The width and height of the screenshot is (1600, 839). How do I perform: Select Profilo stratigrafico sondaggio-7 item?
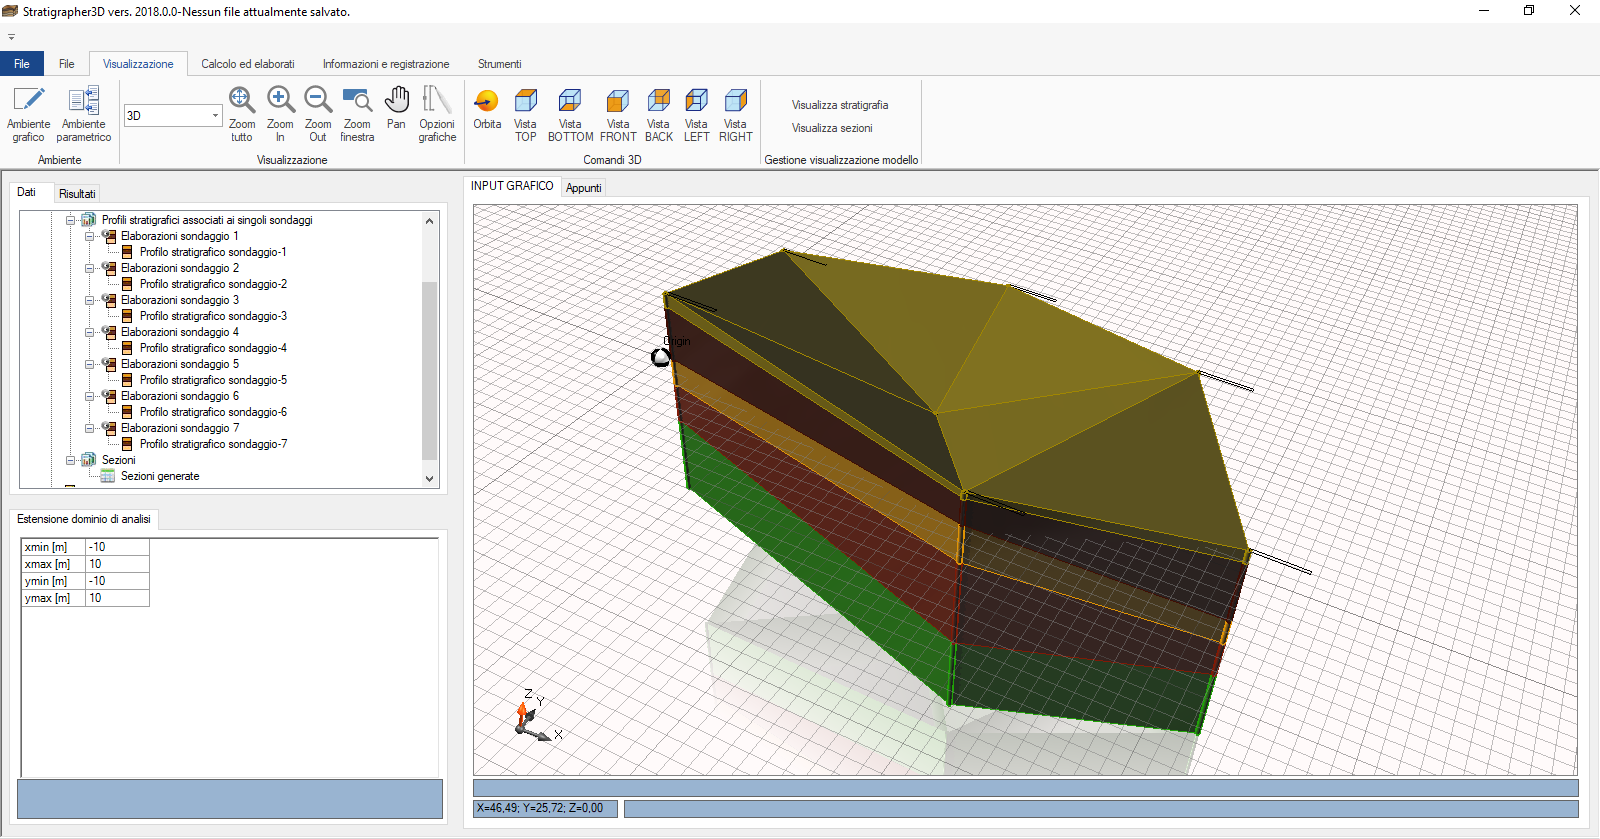[x=213, y=444]
